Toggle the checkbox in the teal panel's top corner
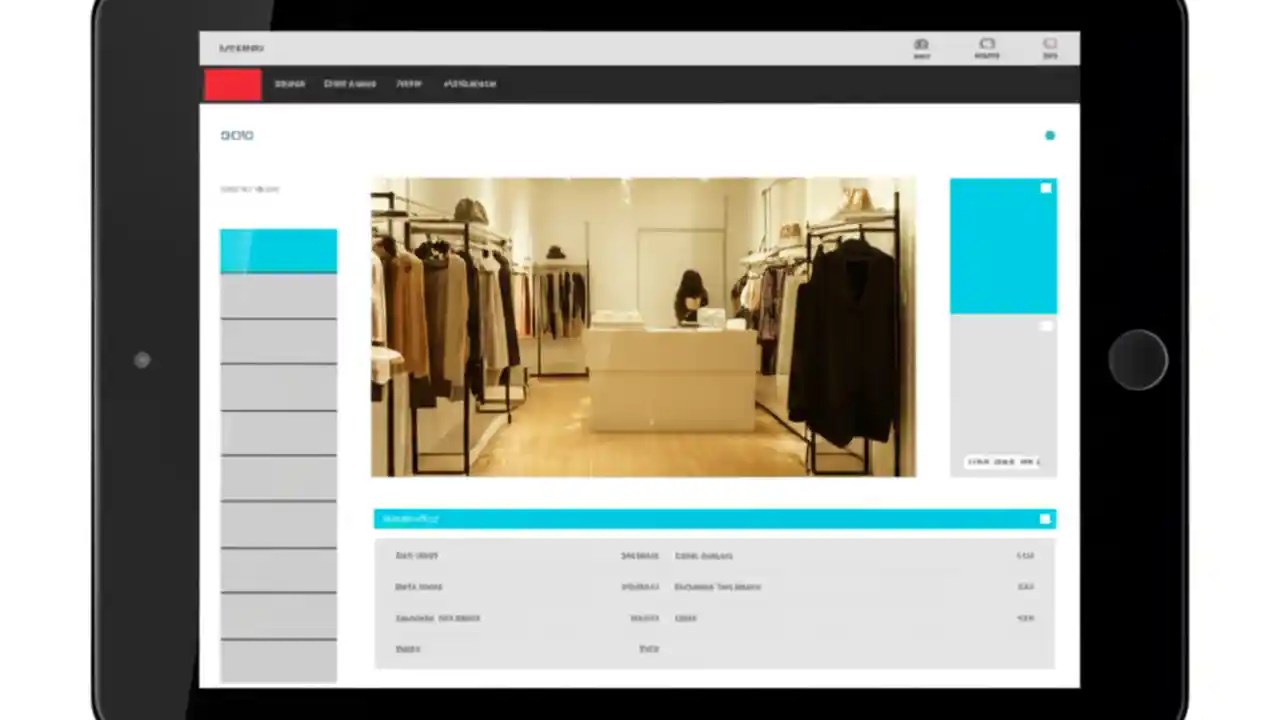 coord(1045,188)
